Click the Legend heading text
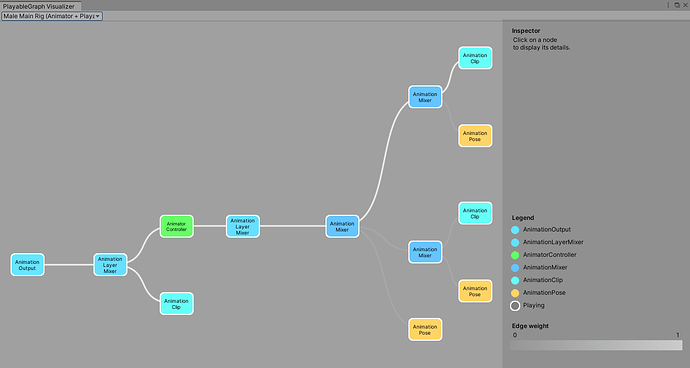Image resolution: width=690 pixels, height=368 pixels. click(523, 218)
